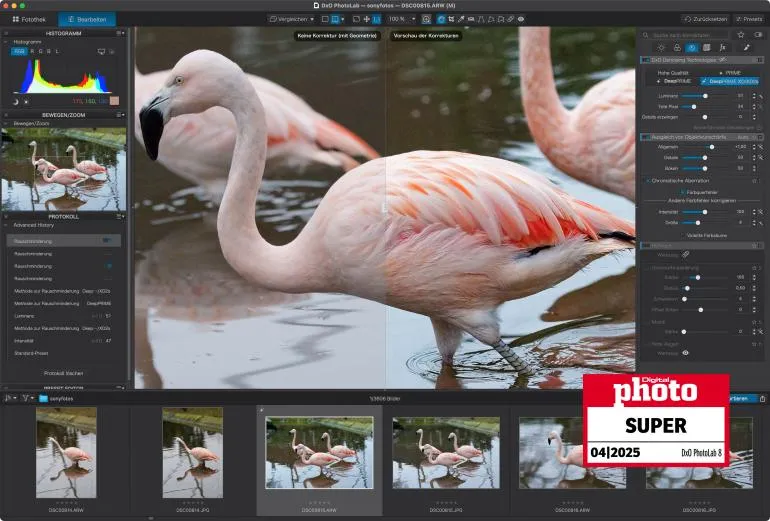
Task: Open the Geometry corrections tab icon
Action: pos(707,48)
